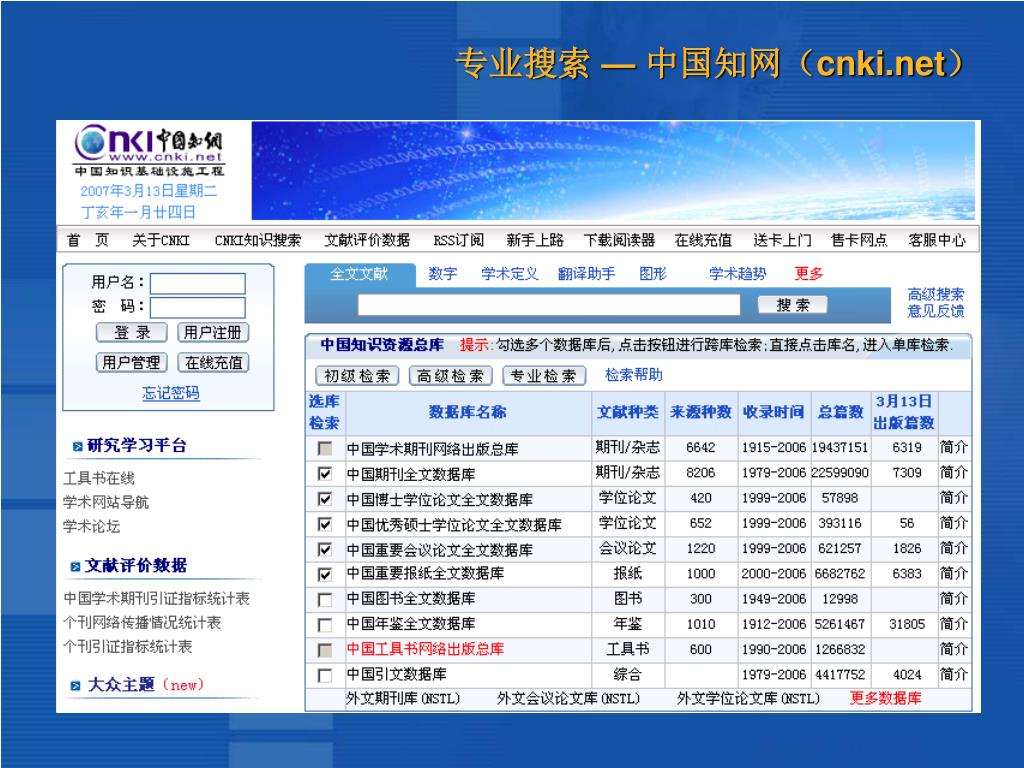This screenshot has height=768, width=1024.
Task: Switch to the 数字 search tab
Action: tap(443, 274)
